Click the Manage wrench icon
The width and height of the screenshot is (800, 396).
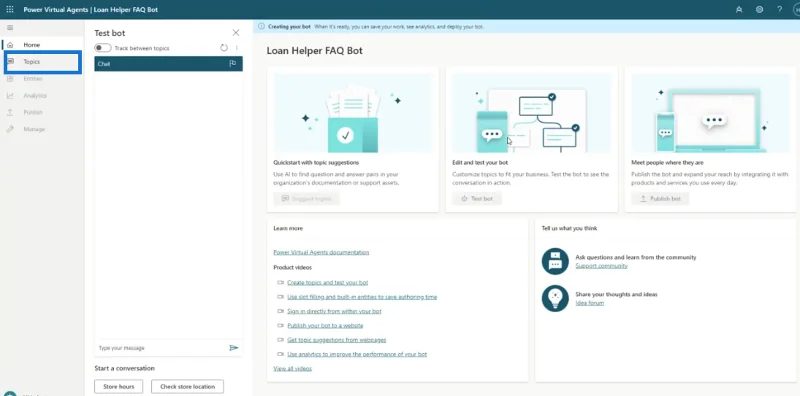click(10, 129)
